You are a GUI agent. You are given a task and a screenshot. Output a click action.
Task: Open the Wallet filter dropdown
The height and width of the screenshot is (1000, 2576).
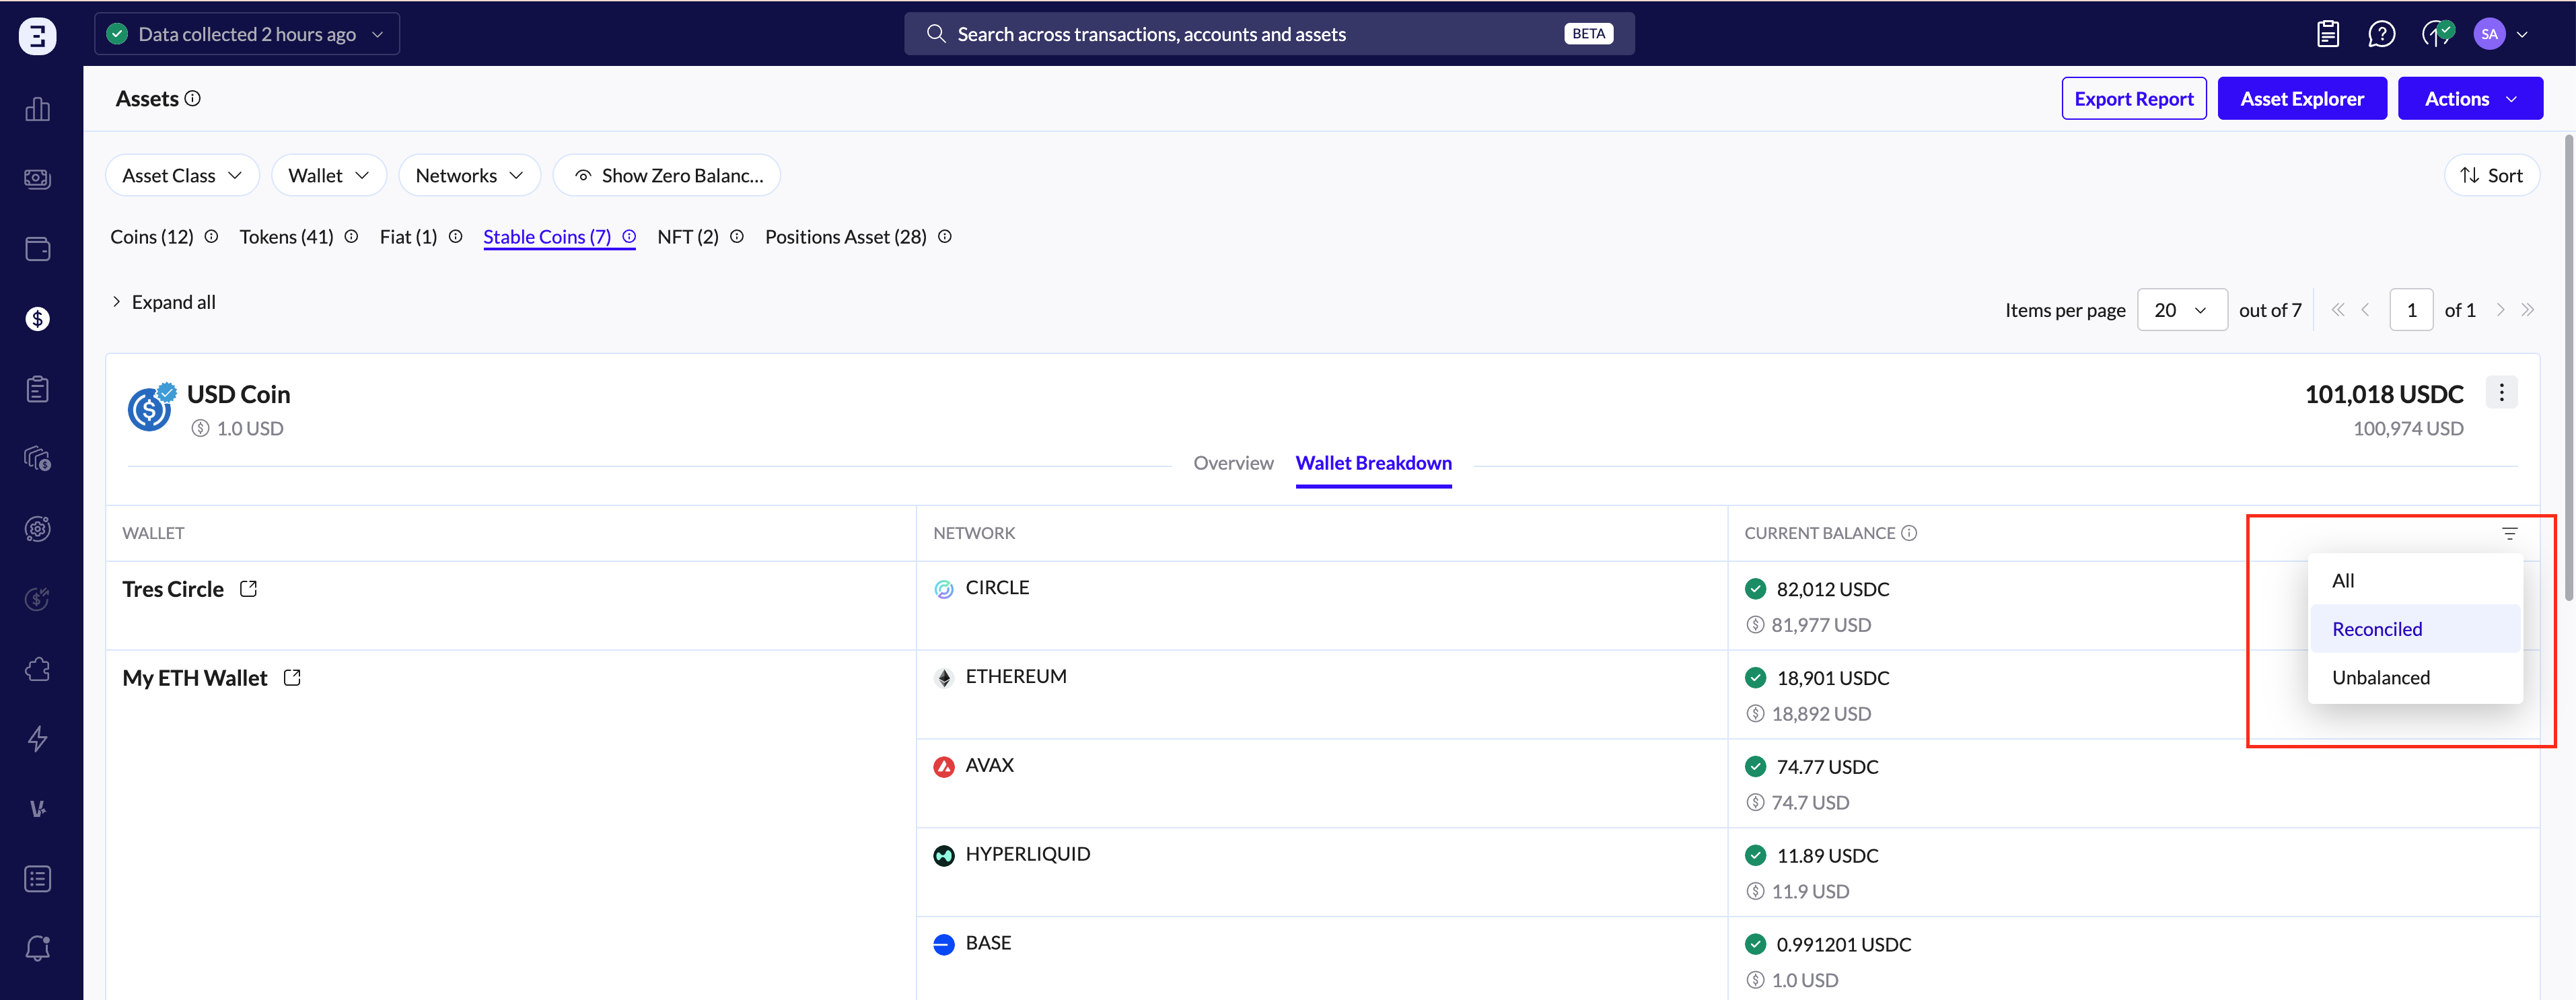coord(329,175)
